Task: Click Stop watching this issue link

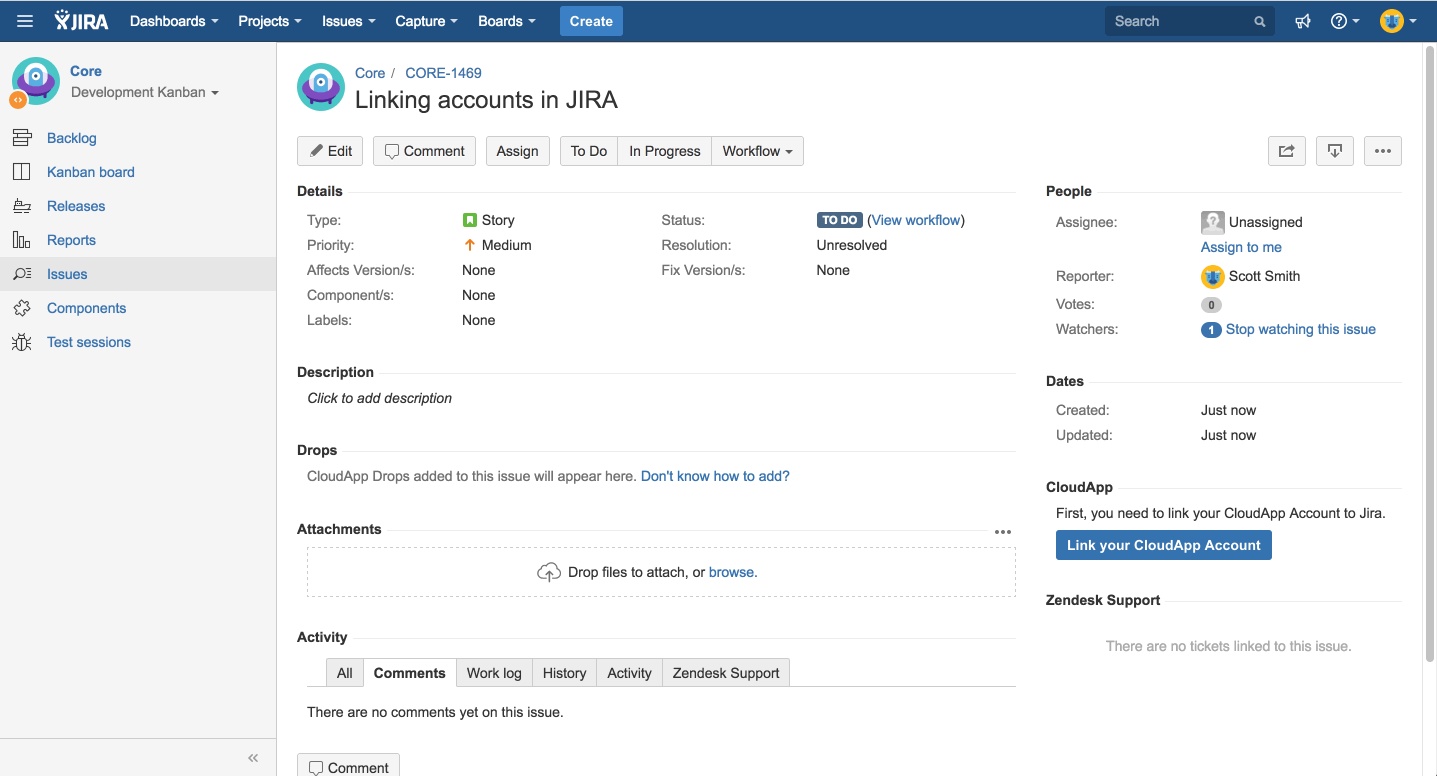Action: click(1301, 329)
